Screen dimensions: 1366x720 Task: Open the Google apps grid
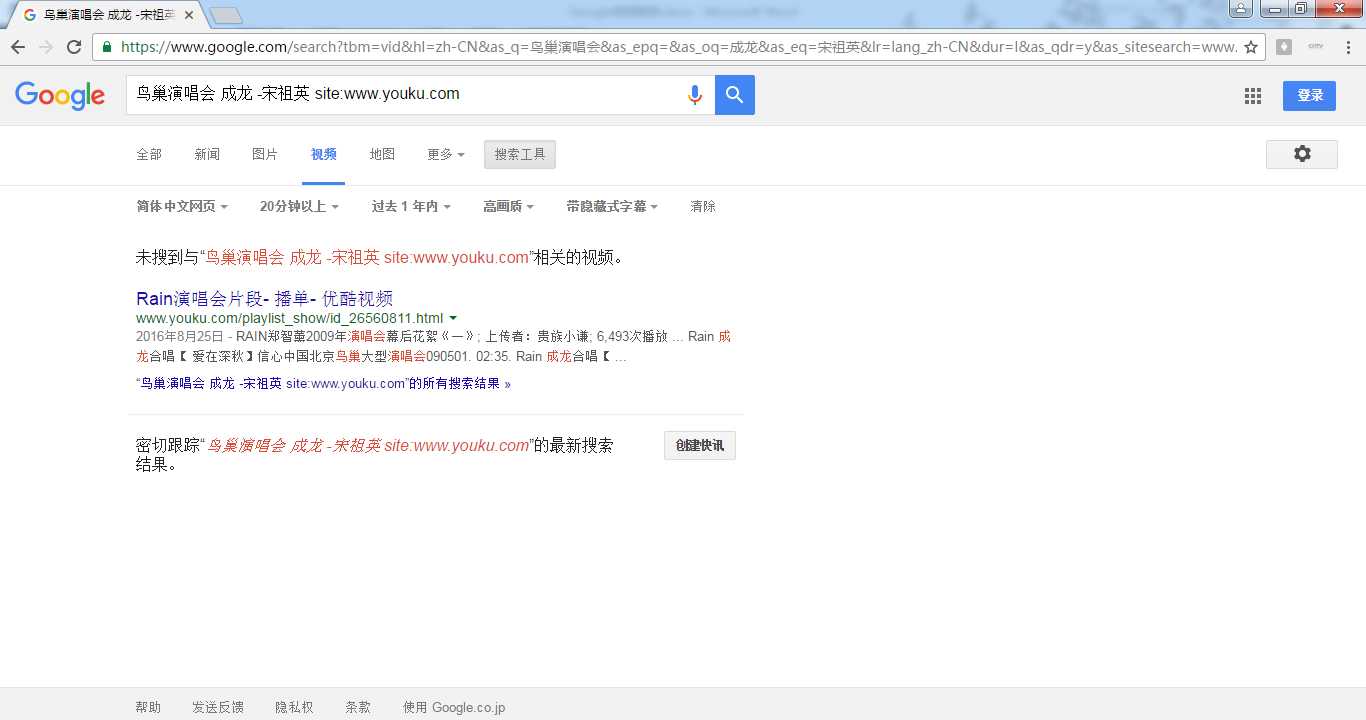click(1252, 96)
